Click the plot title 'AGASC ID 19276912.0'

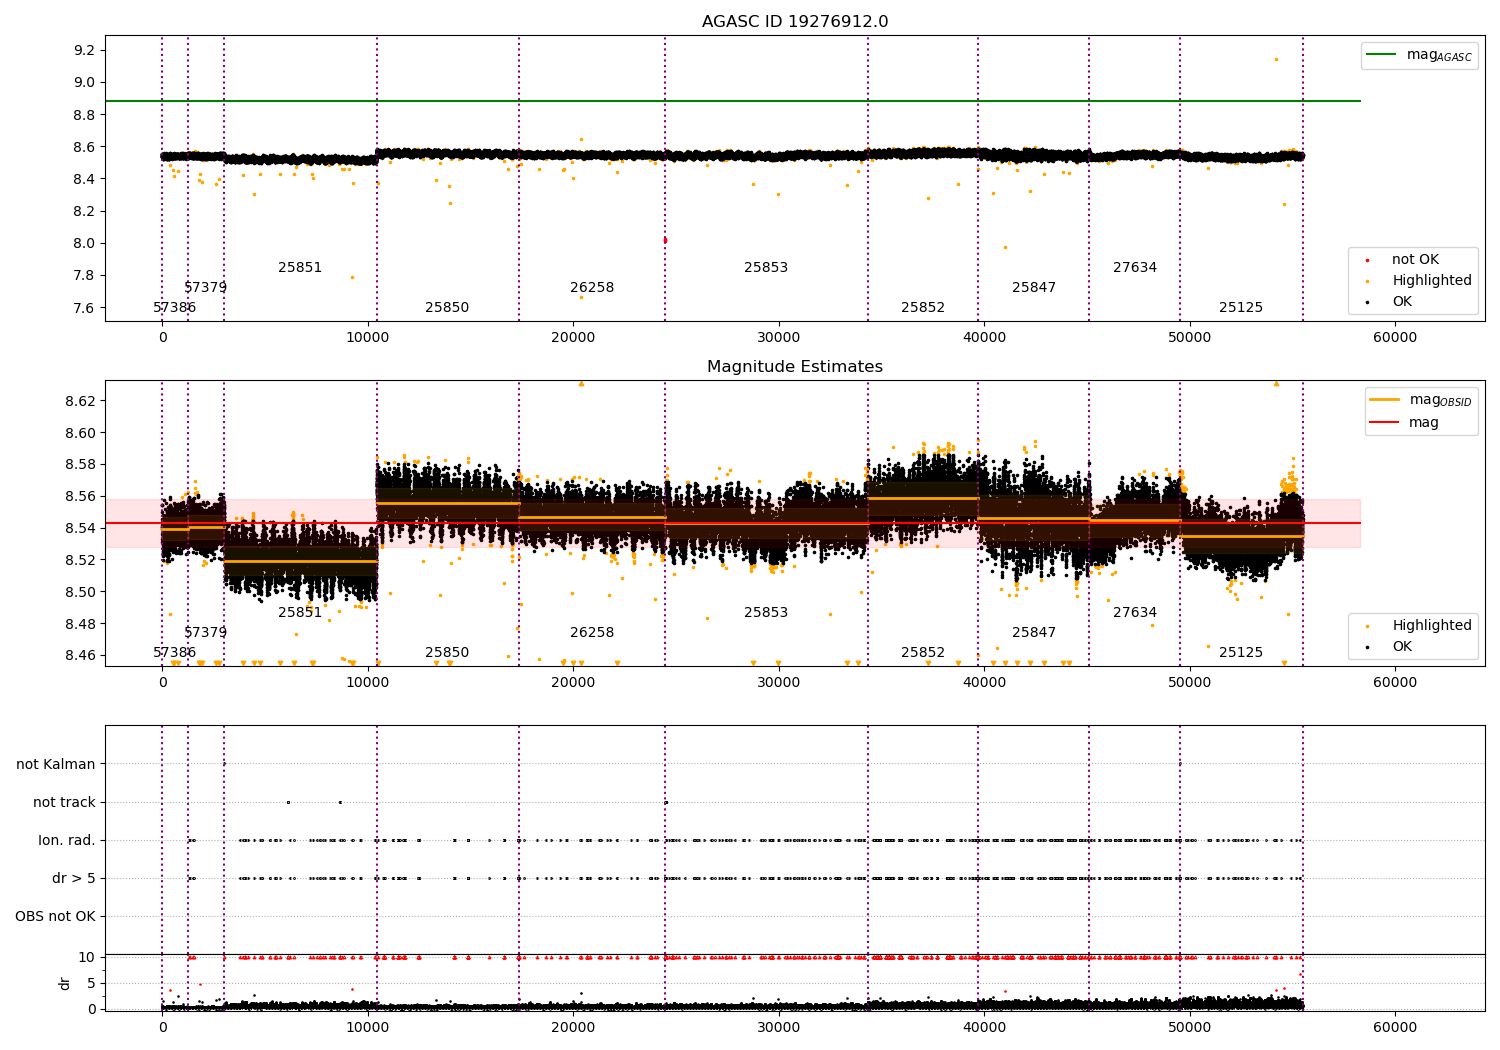point(795,22)
